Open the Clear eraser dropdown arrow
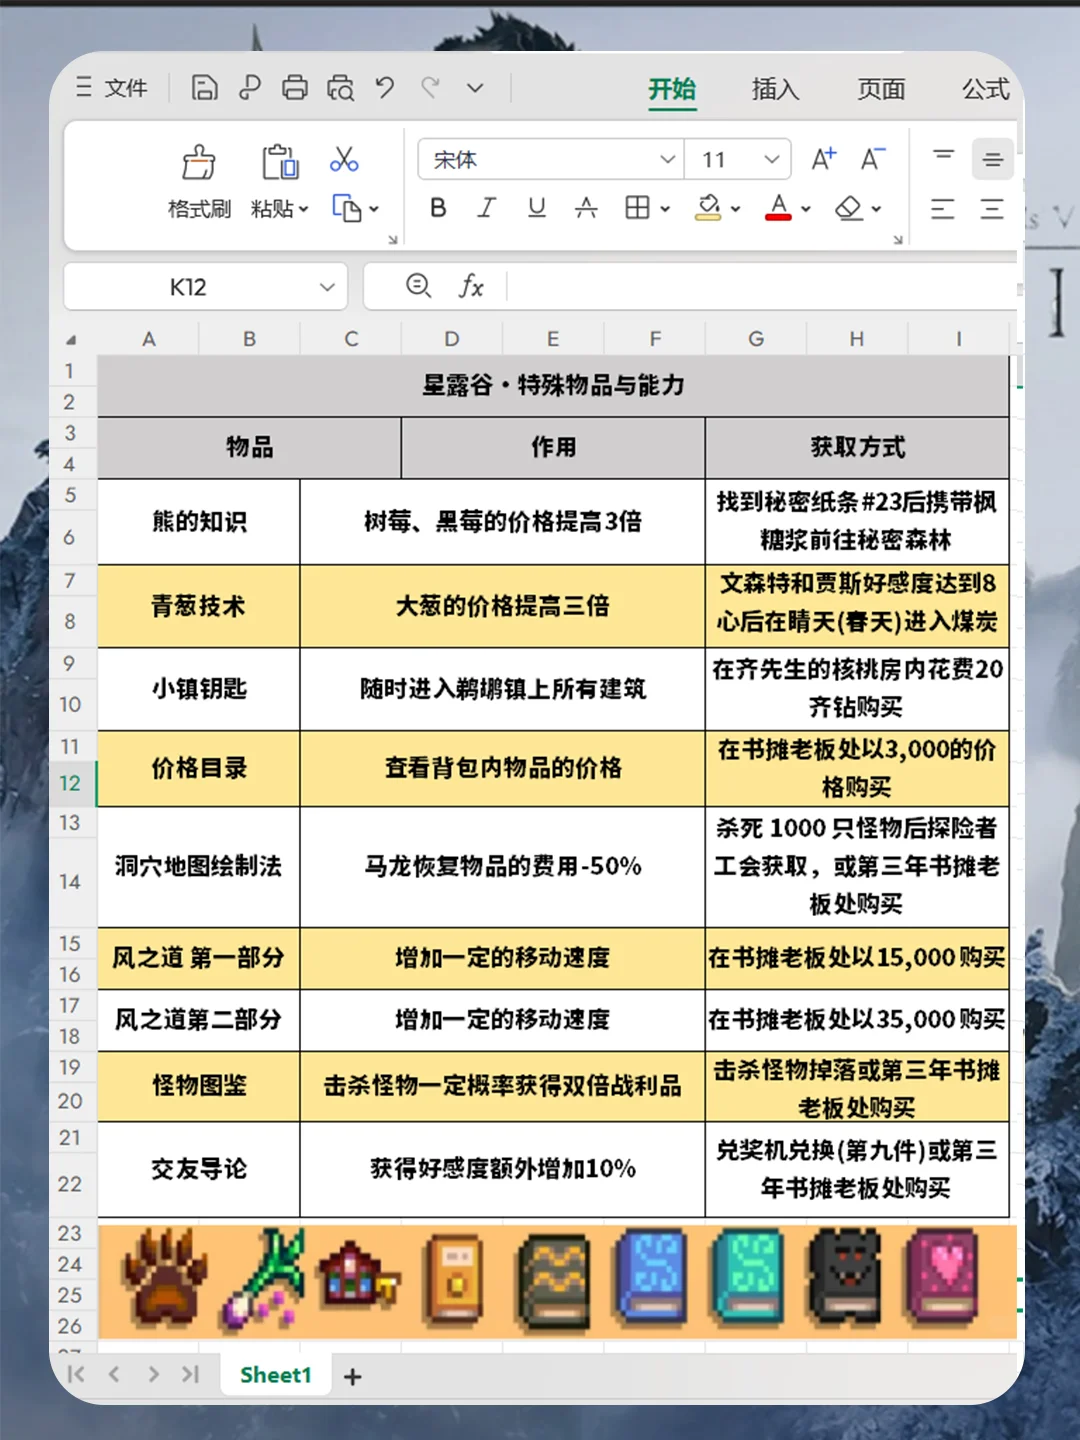The image size is (1080, 1440). pyautogui.click(x=877, y=209)
